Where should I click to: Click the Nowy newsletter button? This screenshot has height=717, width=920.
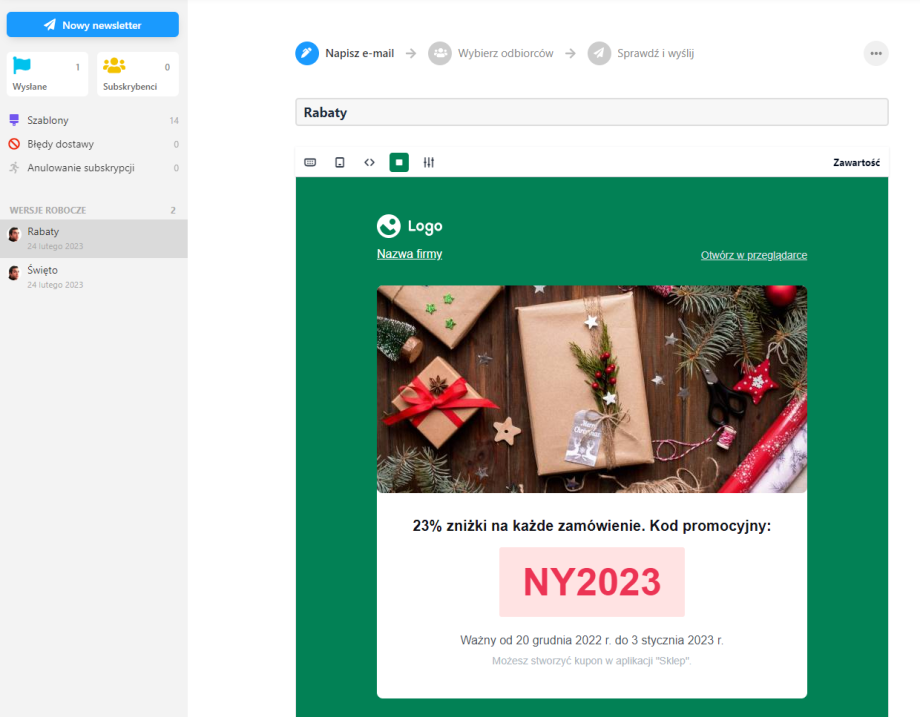(92, 25)
